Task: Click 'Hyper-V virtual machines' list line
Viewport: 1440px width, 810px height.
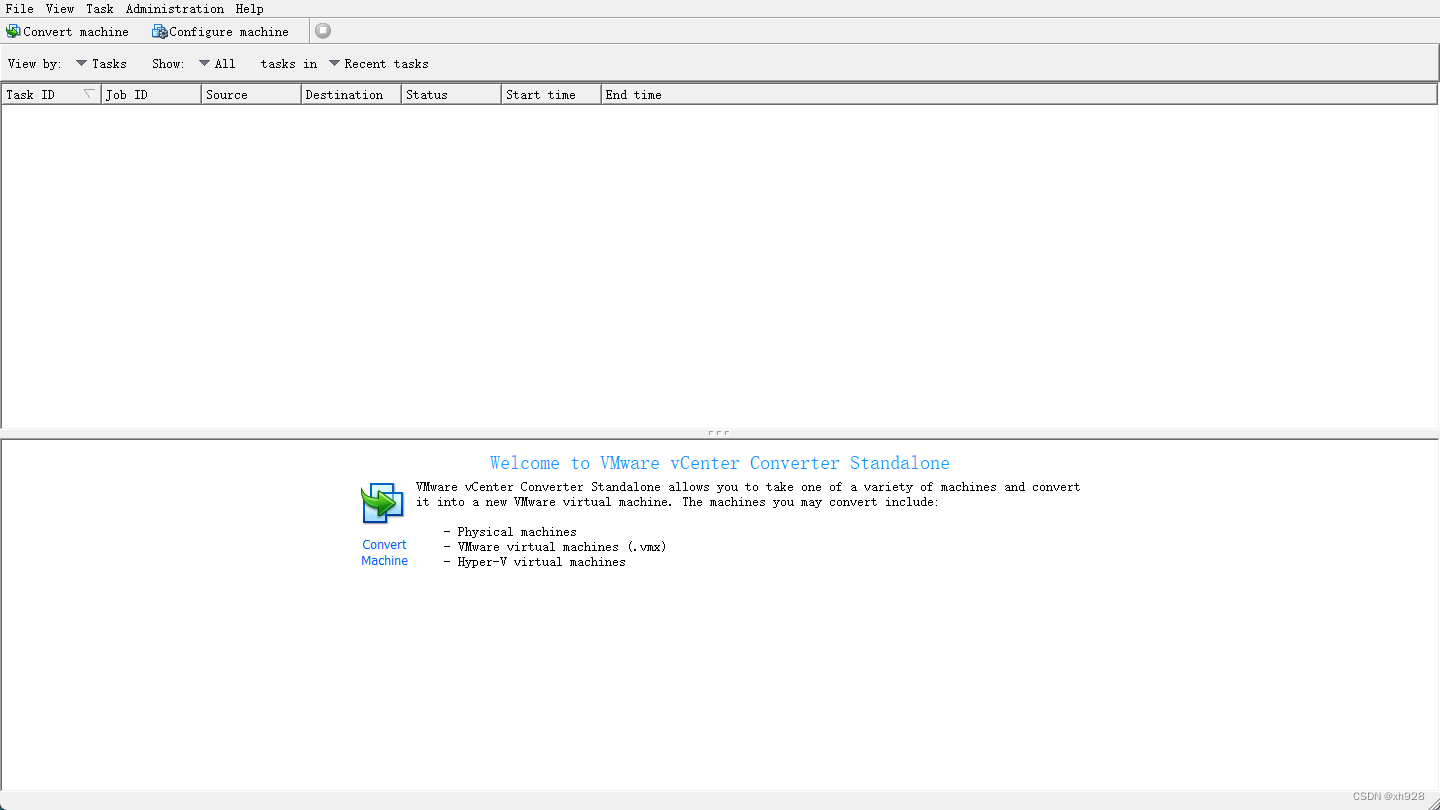Action: coord(535,562)
